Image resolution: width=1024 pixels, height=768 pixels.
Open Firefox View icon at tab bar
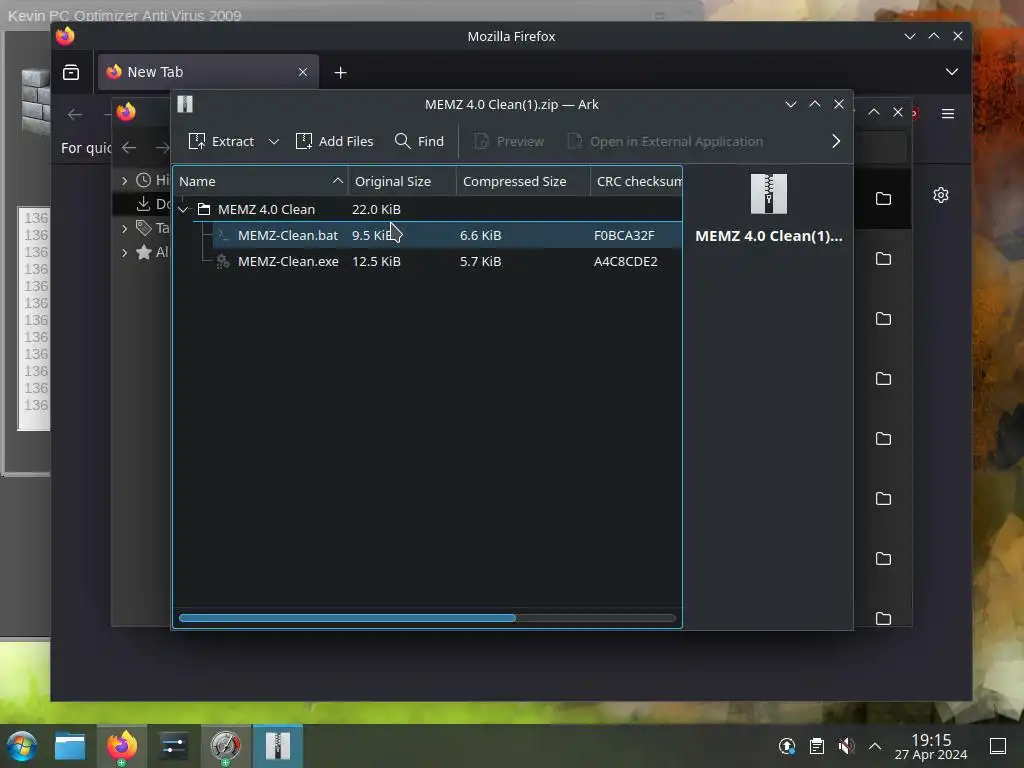tap(71, 72)
